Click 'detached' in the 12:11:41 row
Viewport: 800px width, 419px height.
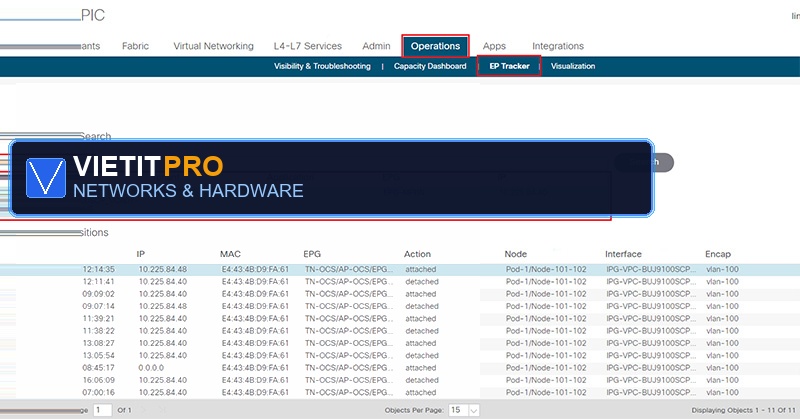[x=422, y=282]
